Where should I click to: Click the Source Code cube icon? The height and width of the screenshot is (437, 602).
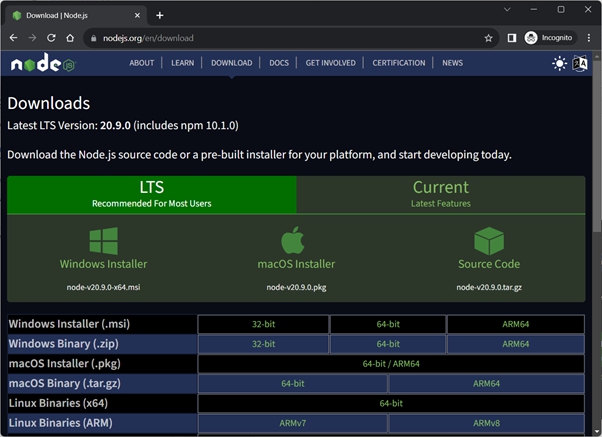(x=488, y=241)
